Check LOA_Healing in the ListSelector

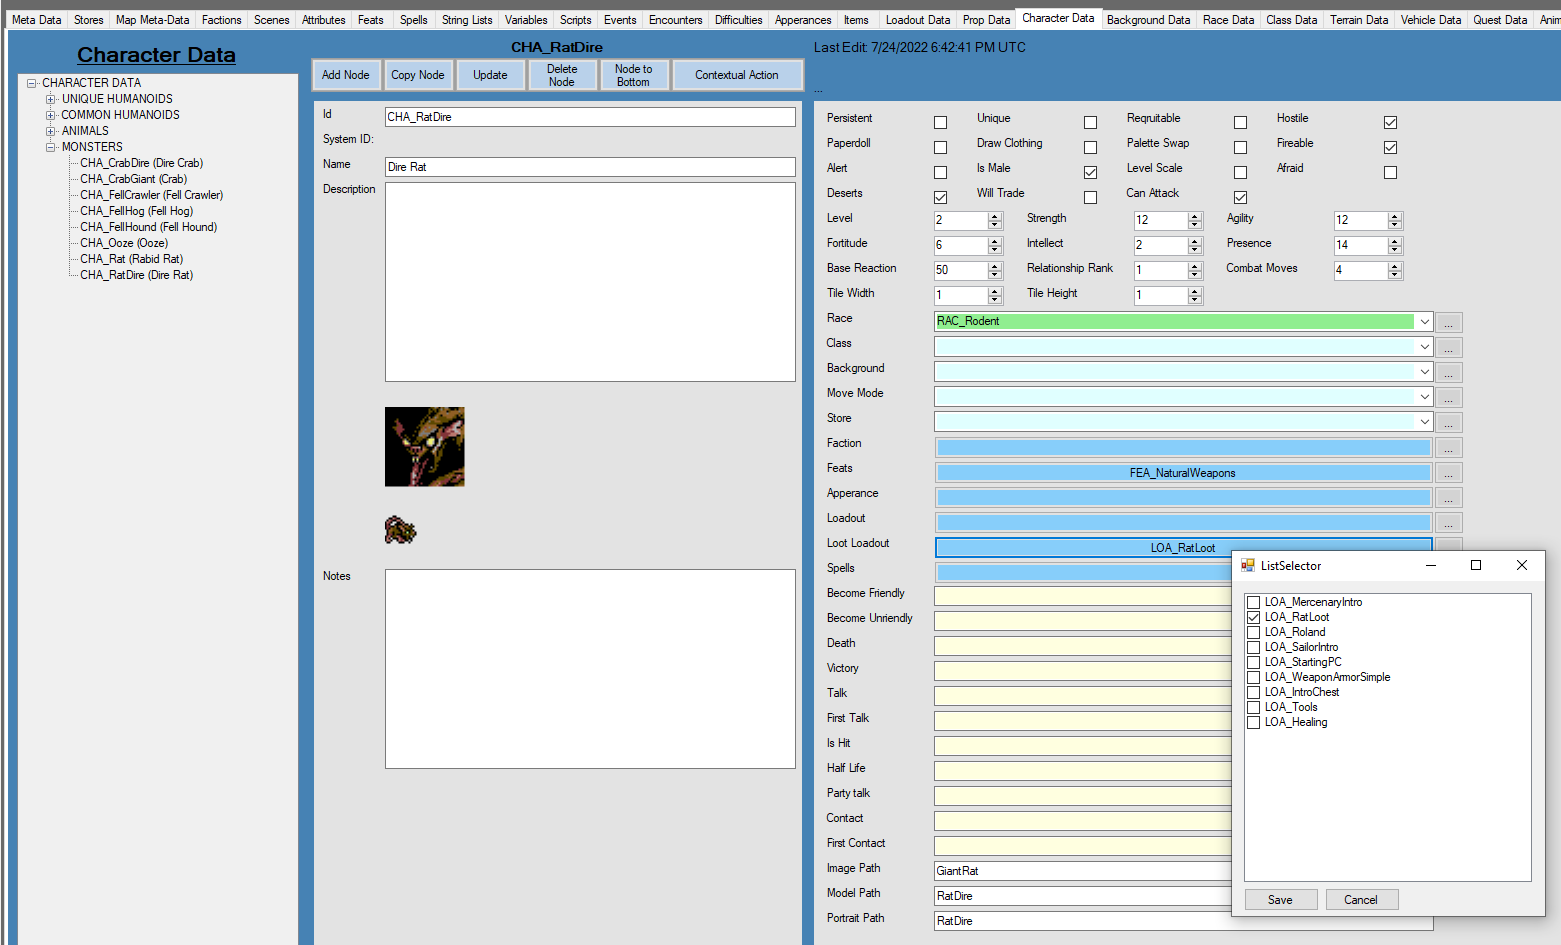(x=1253, y=722)
